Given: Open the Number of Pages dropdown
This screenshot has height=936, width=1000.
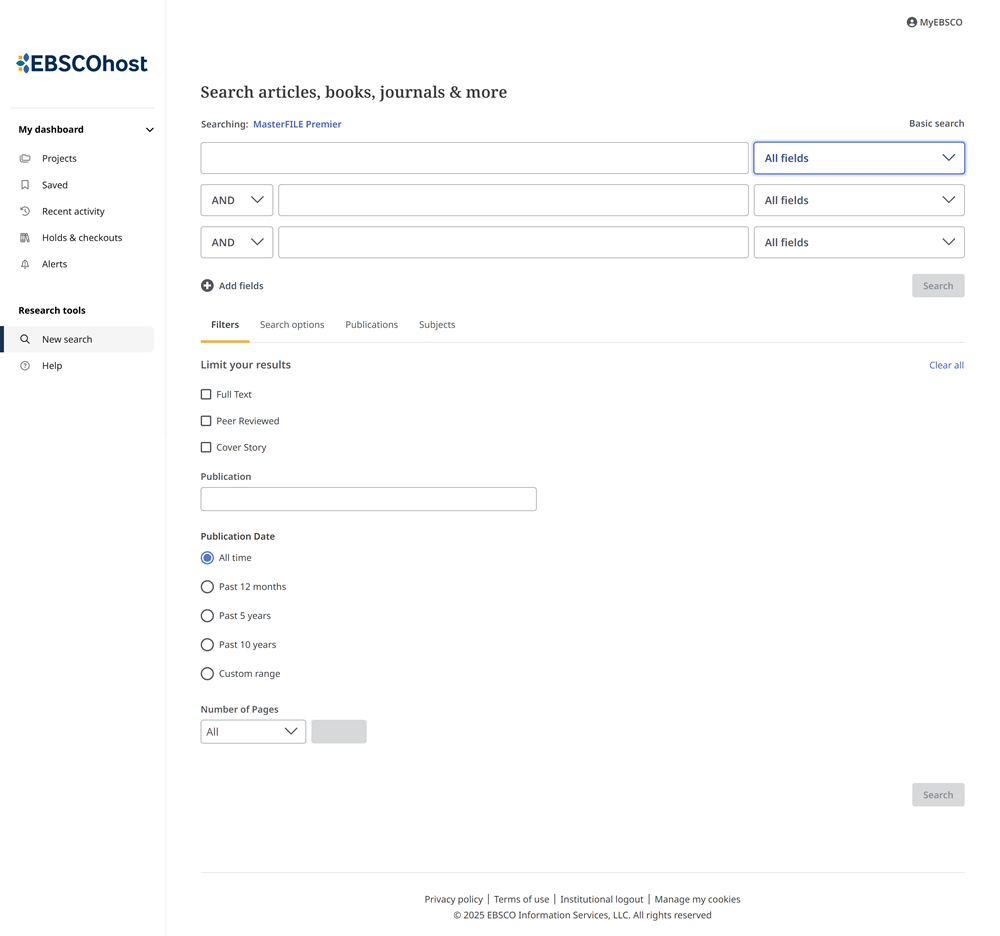Looking at the screenshot, I should click(253, 732).
